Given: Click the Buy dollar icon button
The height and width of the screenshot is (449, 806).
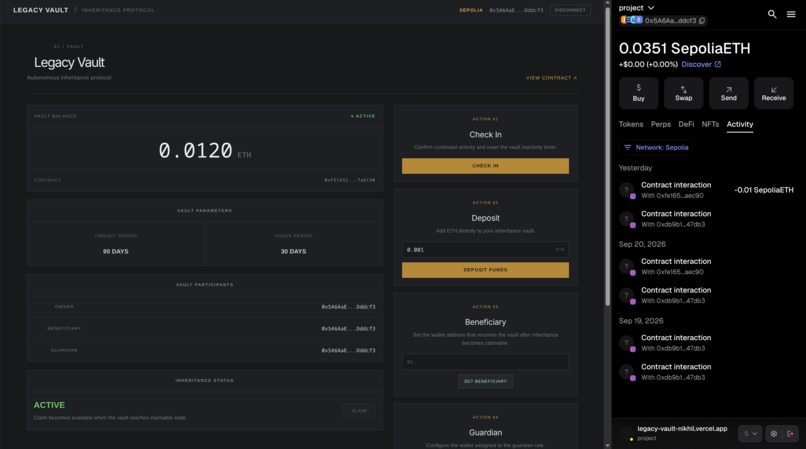Looking at the screenshot, I should point(638,93).
